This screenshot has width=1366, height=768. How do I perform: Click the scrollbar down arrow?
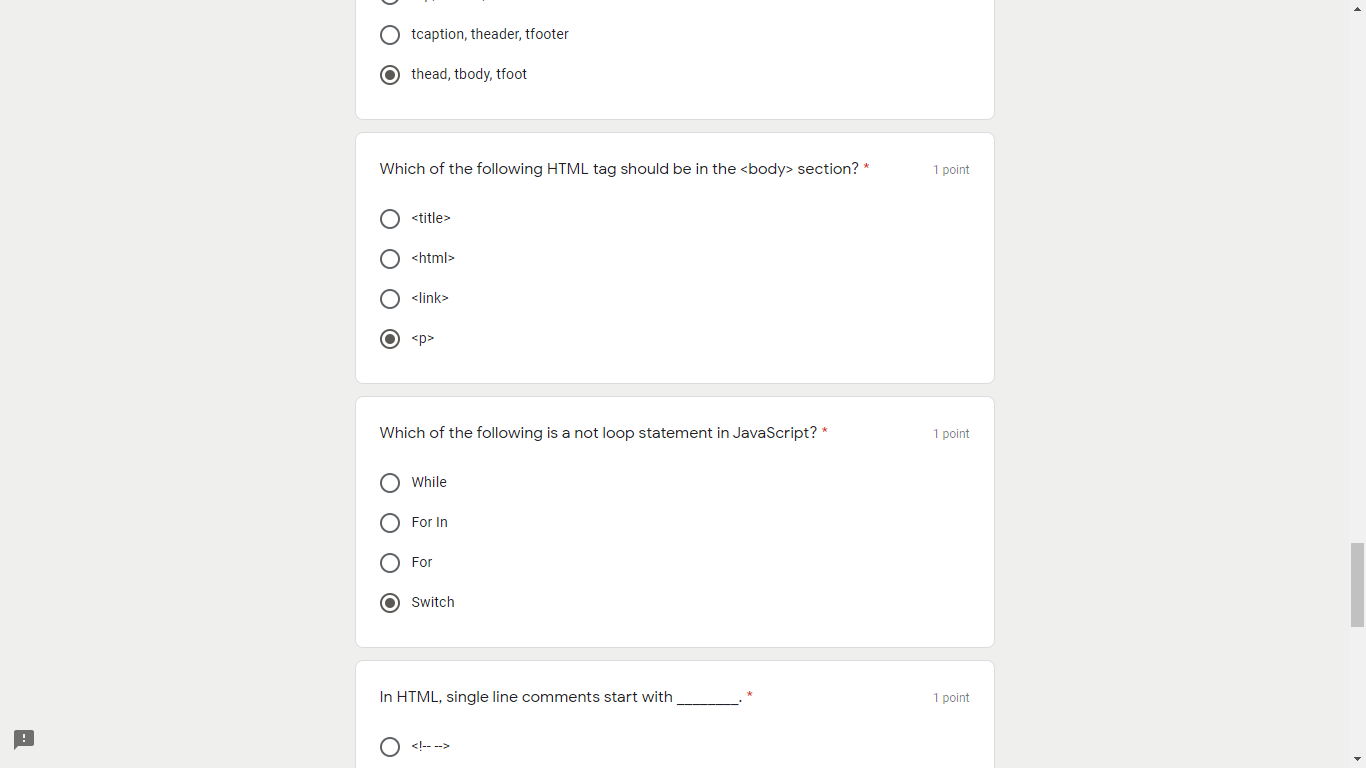point(1357,759)
